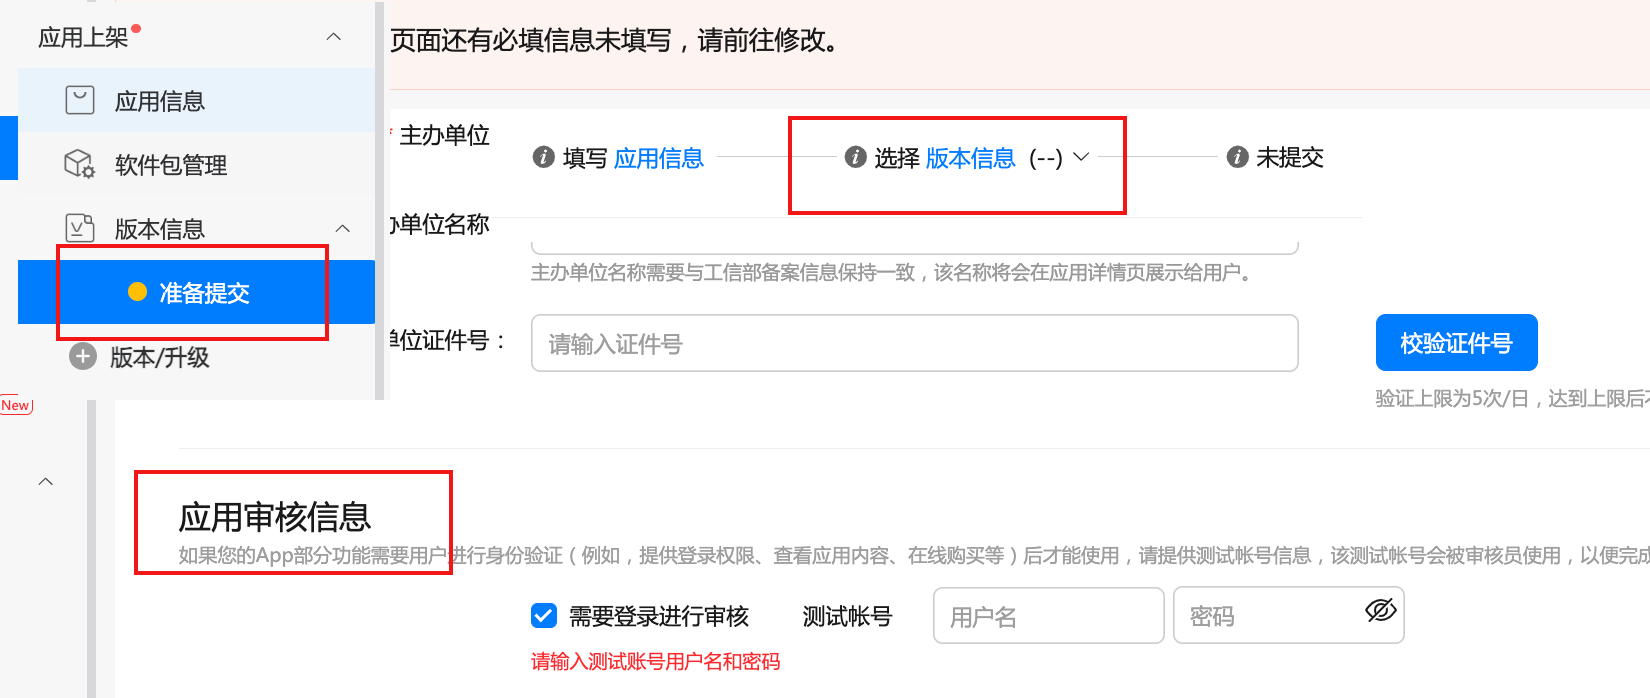Screen dimensions: 1650x698
Task: Click the 用户名 test account field
Action: point(1048,615)
